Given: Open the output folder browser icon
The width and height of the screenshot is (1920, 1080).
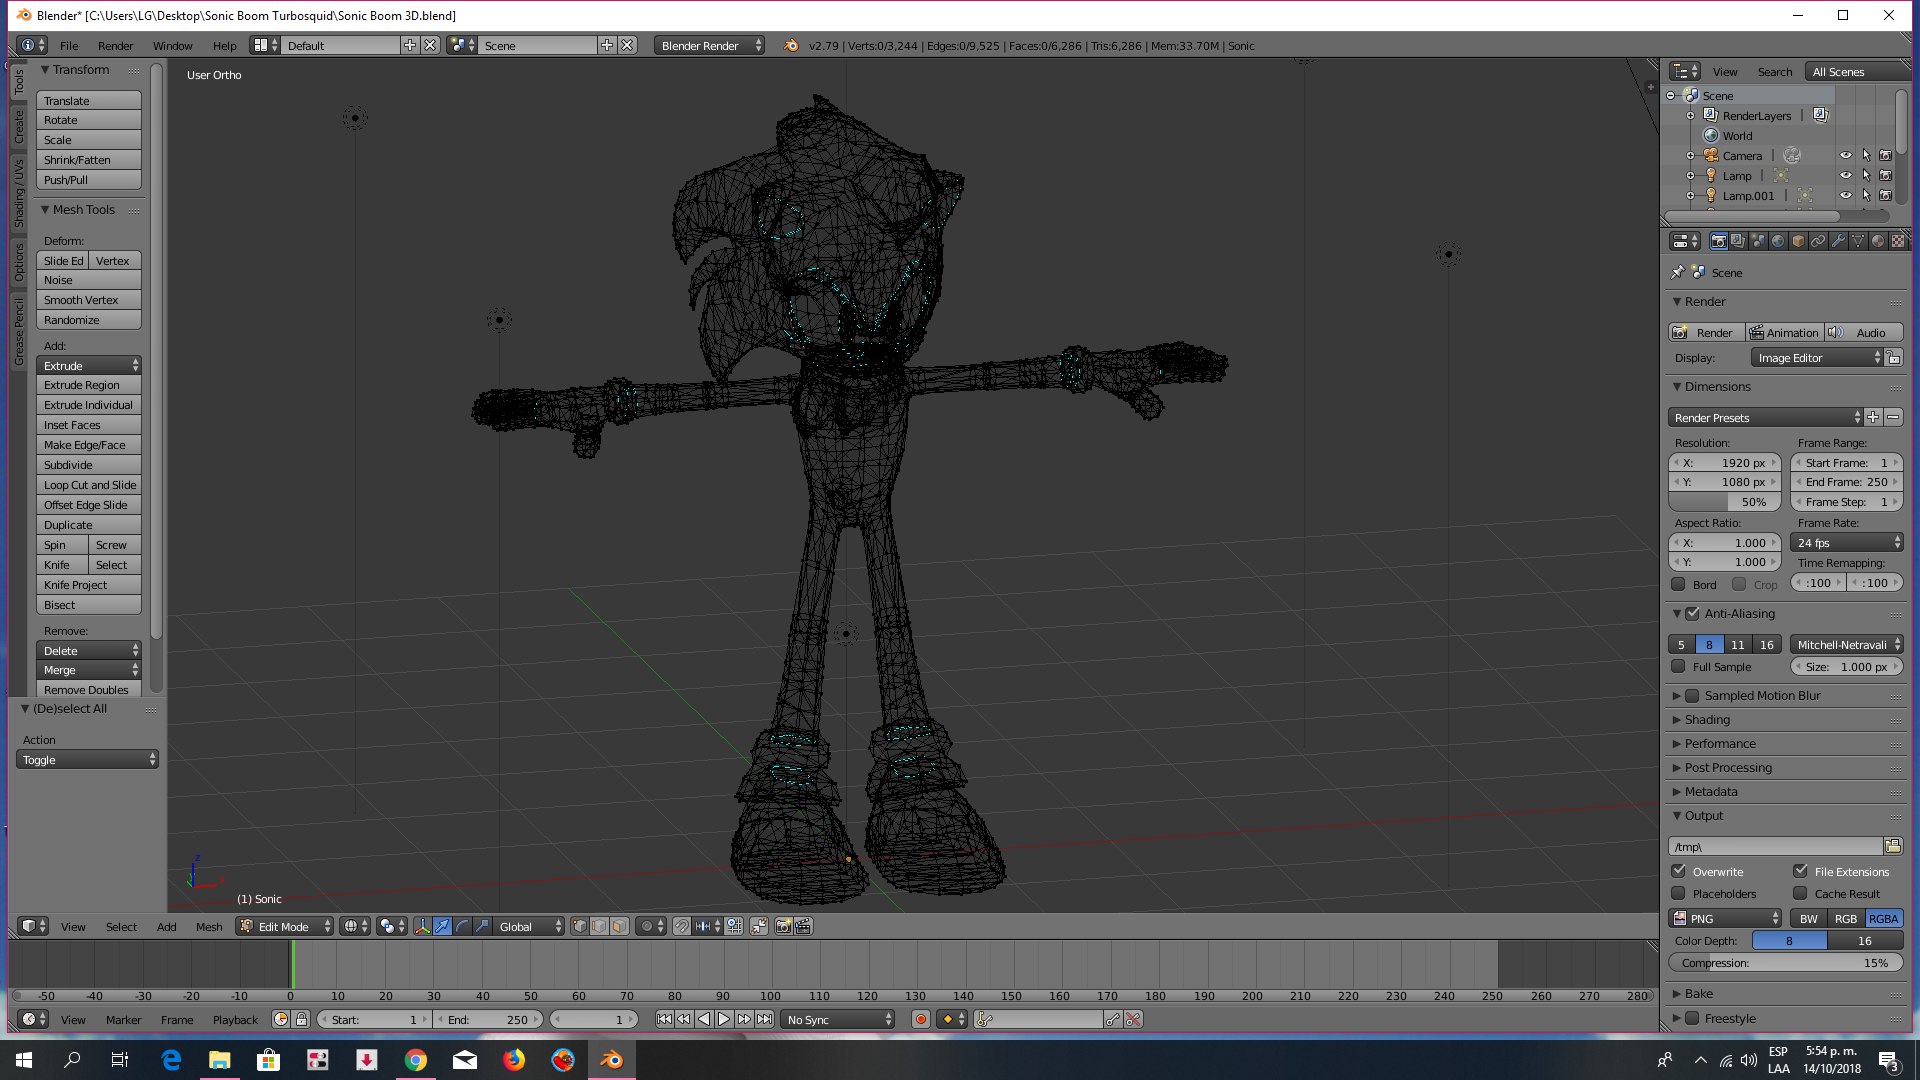Looking at the screenshot, I should pos(1893,846).
